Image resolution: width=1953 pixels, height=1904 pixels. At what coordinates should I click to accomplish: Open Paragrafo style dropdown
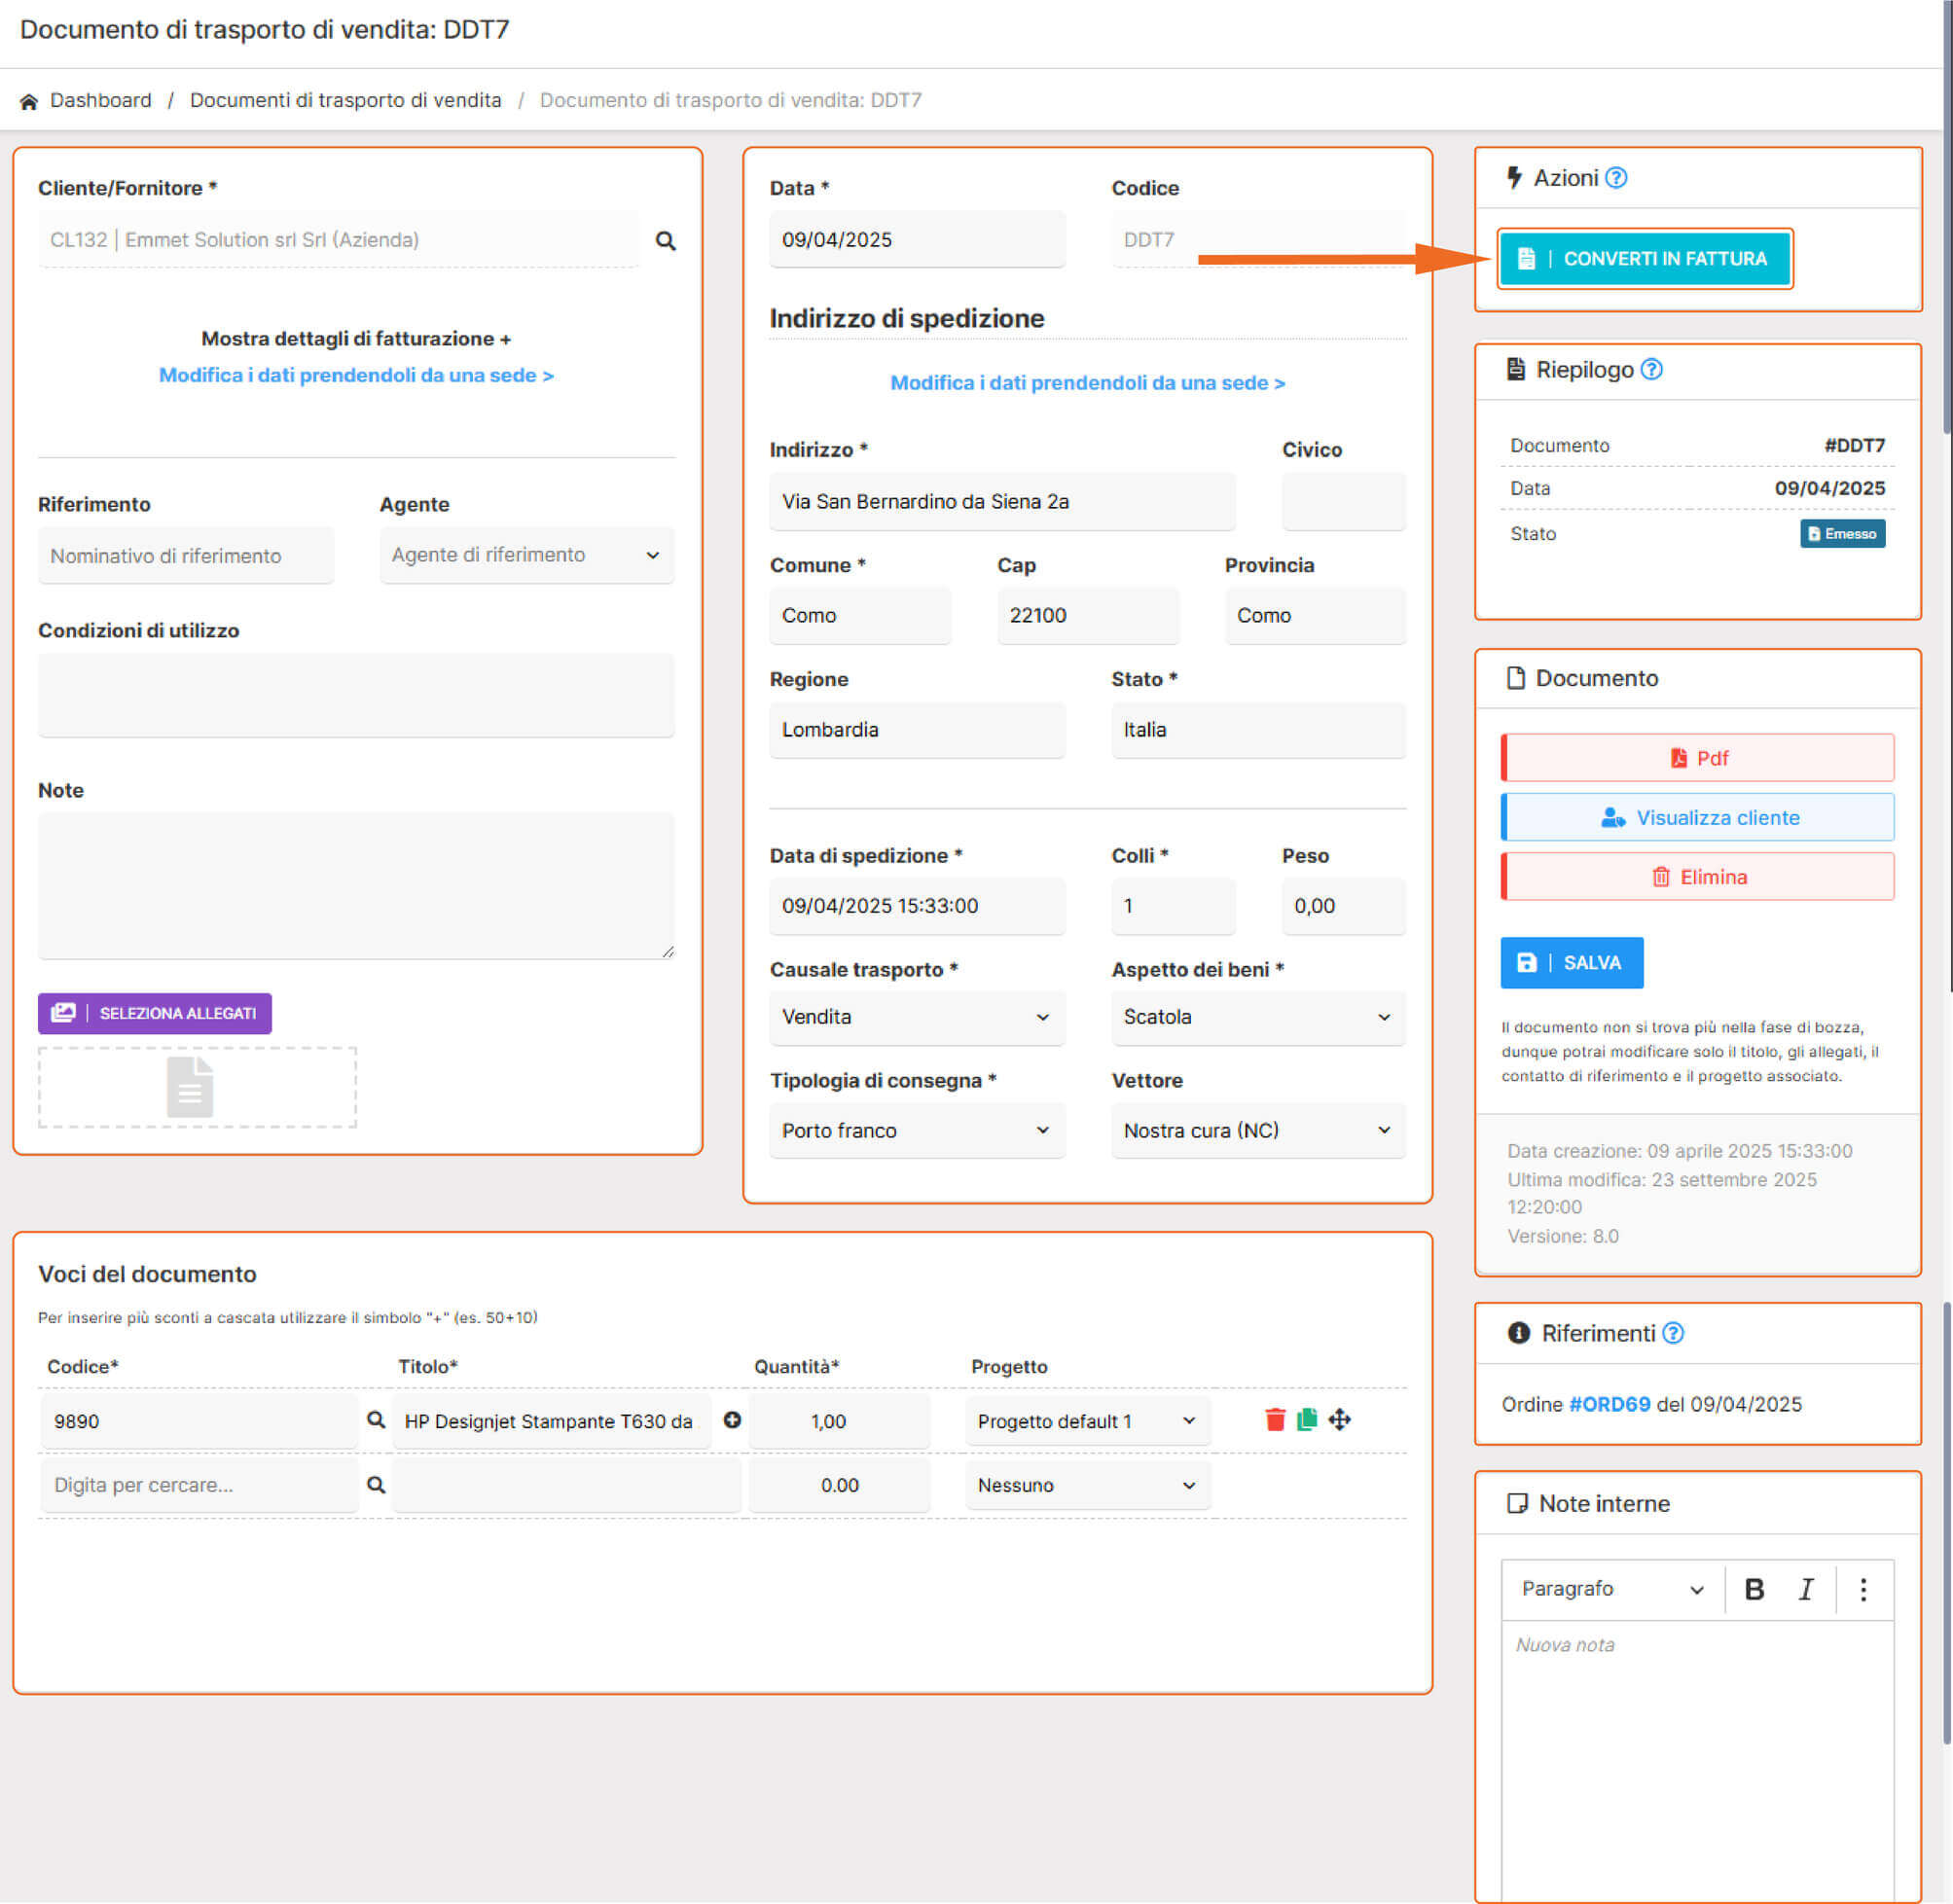click(x=1611, y=1589)
